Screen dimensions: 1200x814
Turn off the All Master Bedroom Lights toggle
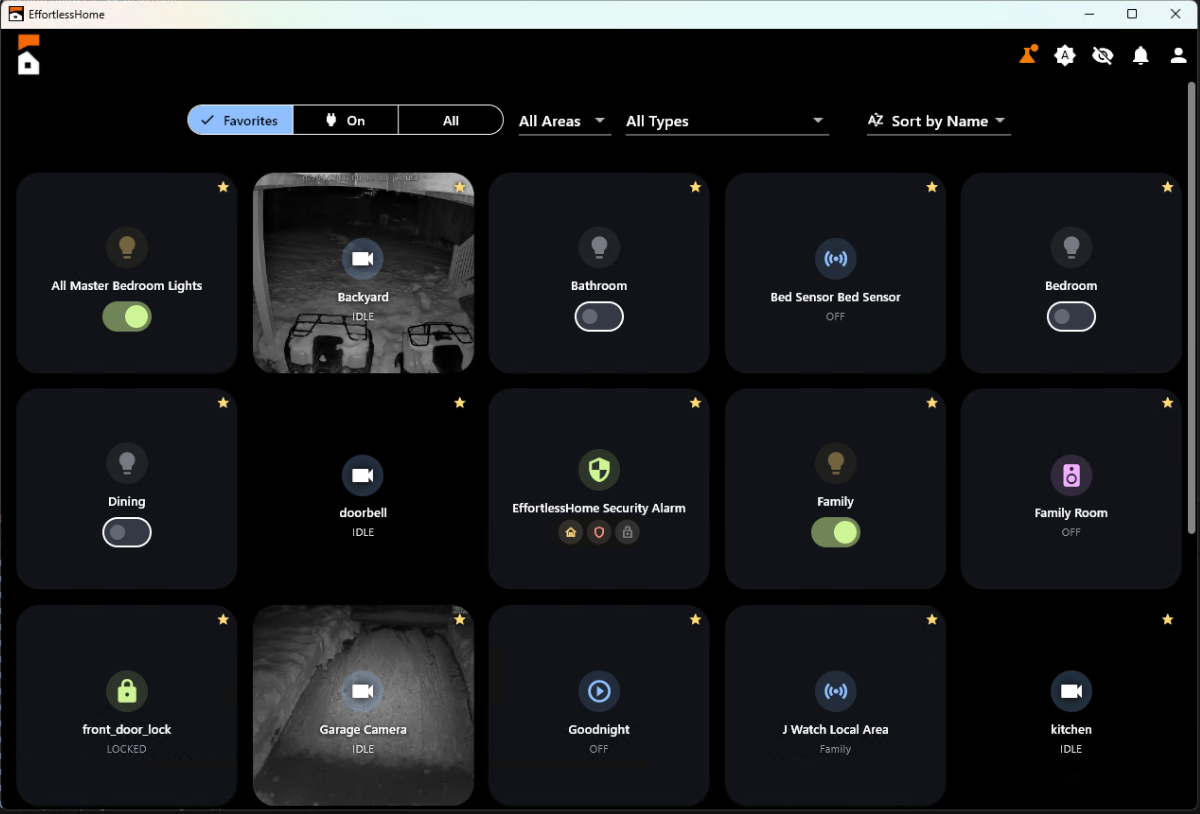click(127, 316)
